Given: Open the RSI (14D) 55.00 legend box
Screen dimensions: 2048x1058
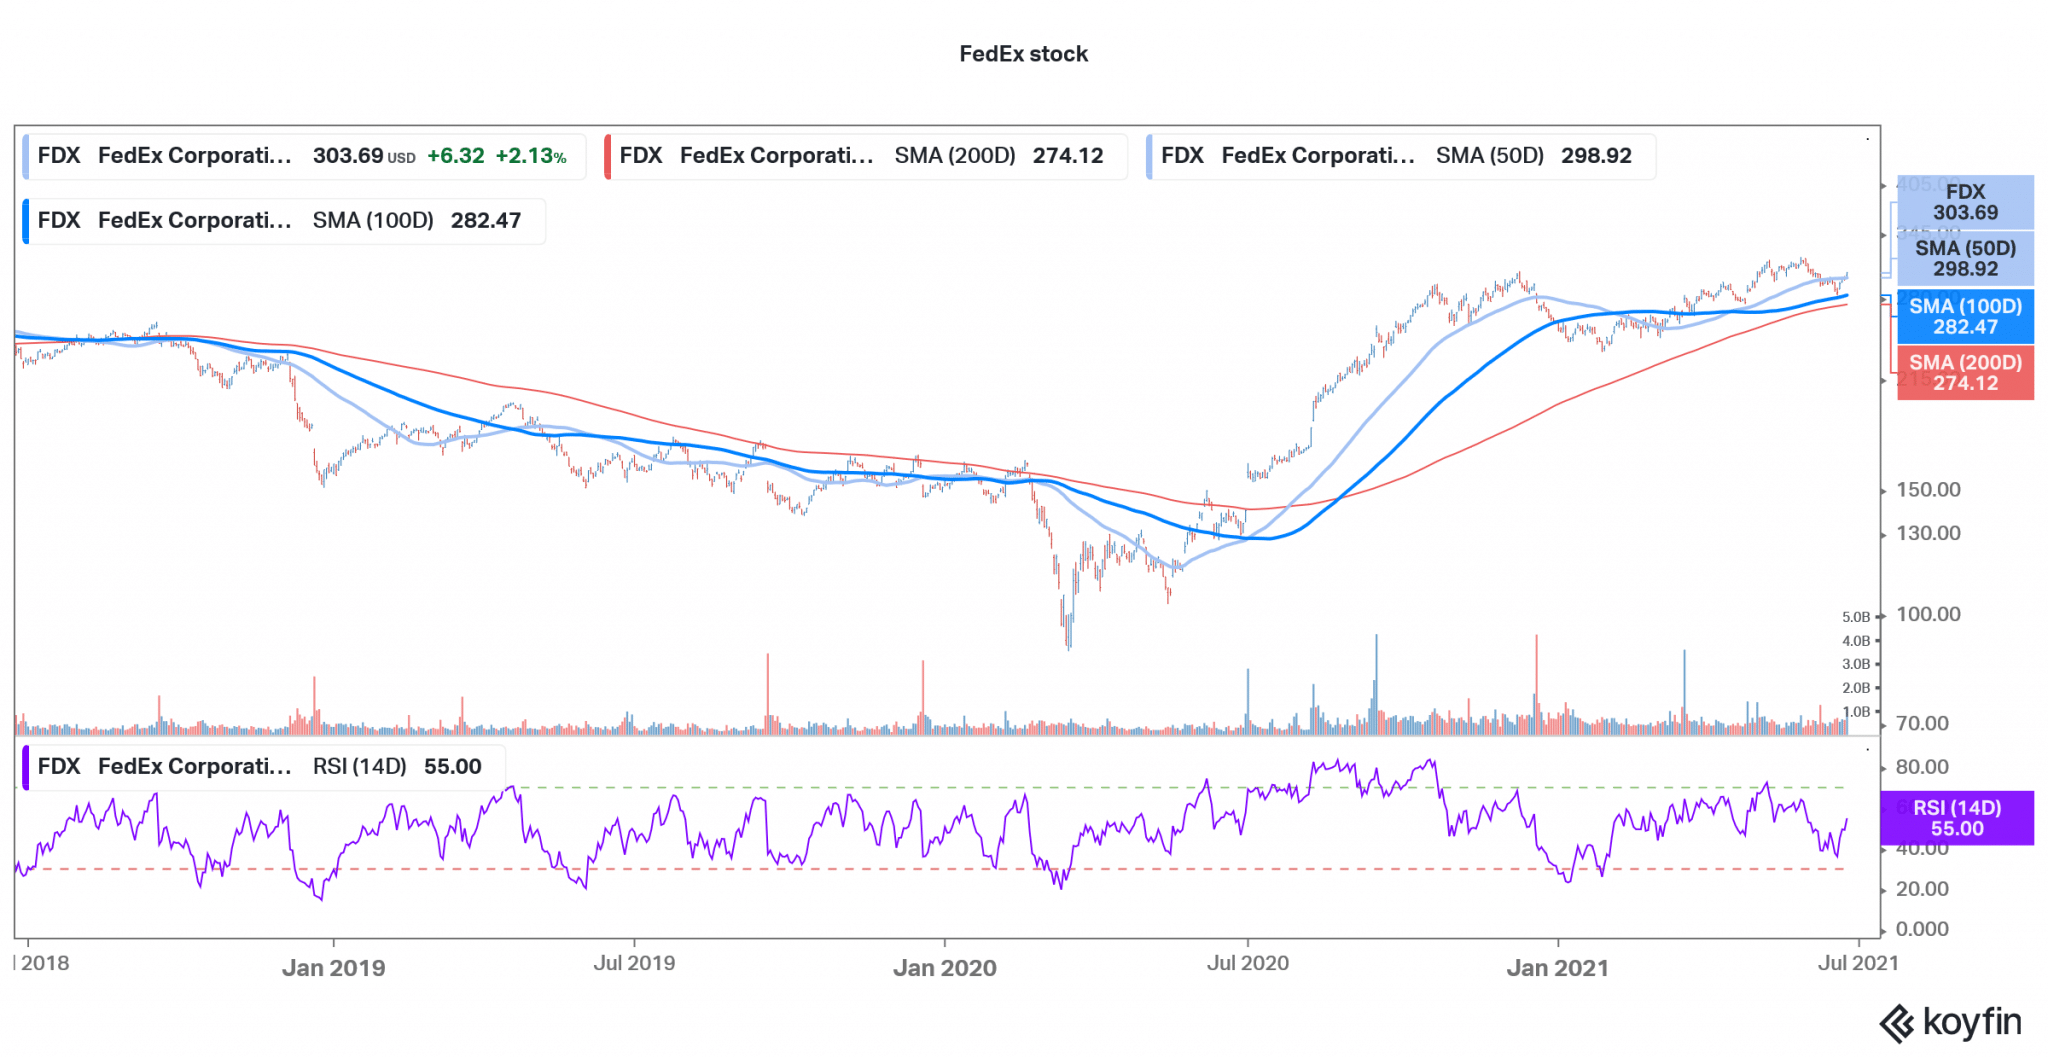Looking at the screenshot, I should (264, 767).
